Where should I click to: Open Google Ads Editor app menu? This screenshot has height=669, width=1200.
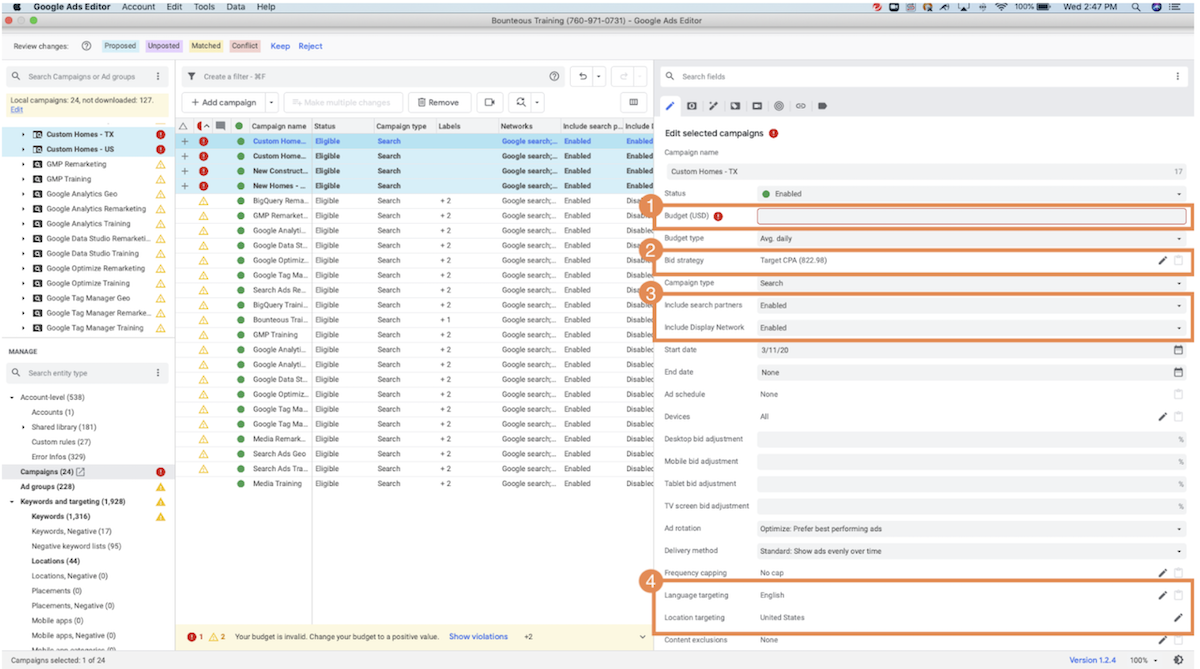72,7
